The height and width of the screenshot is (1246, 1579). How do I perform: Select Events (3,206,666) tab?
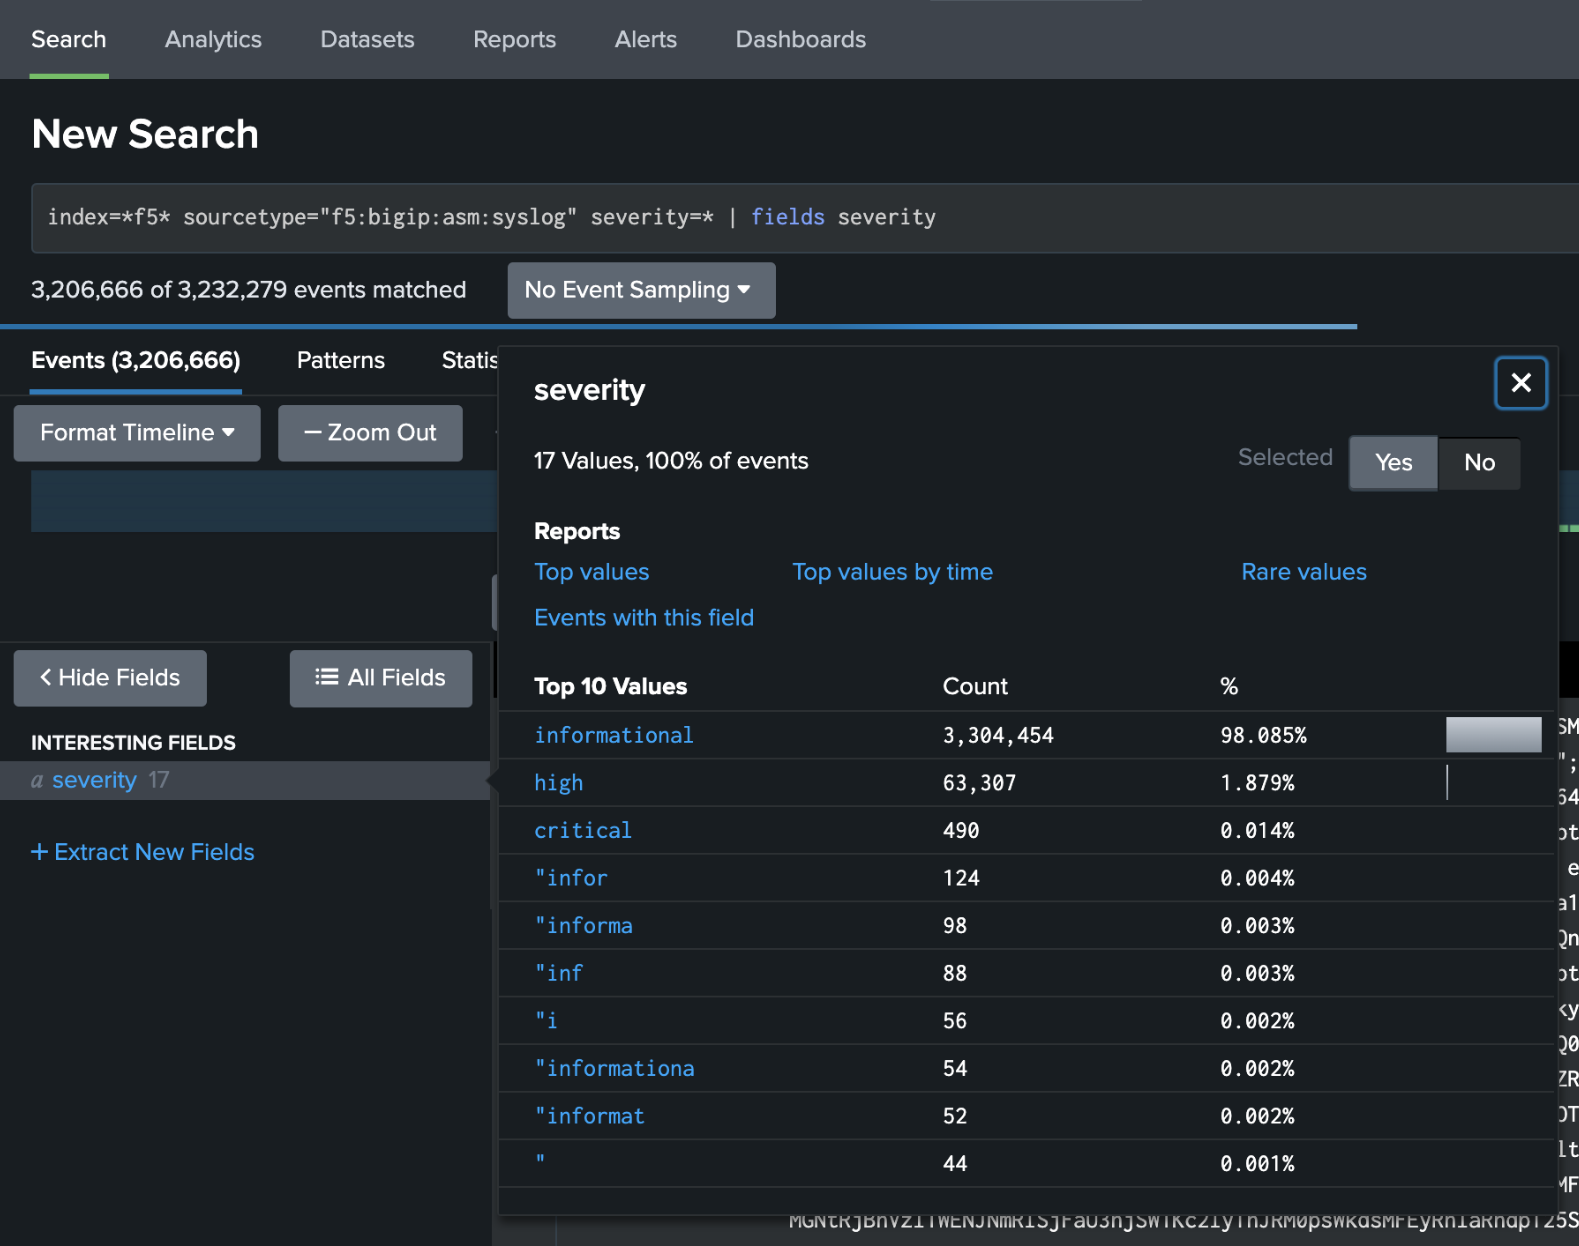coord(136,361)
